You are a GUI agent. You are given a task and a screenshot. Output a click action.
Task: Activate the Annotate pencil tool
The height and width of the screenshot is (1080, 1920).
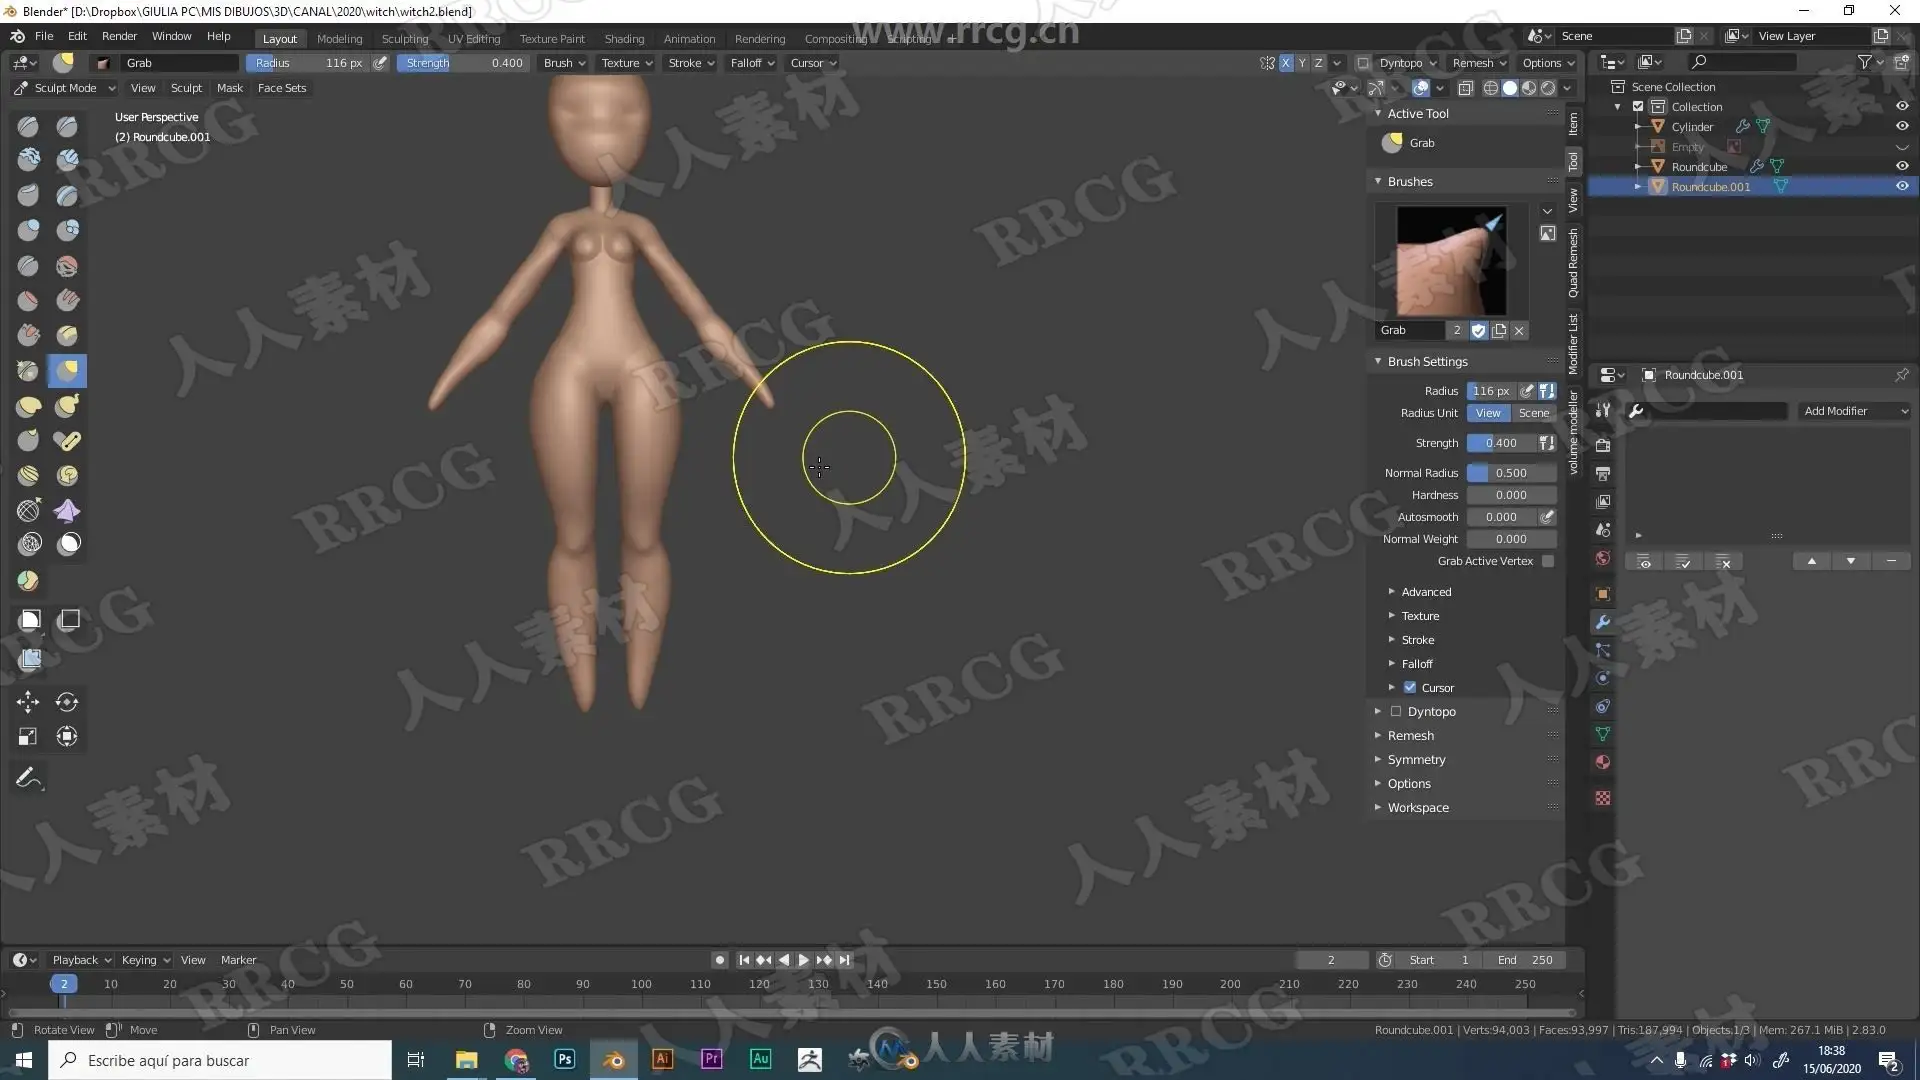28,778
